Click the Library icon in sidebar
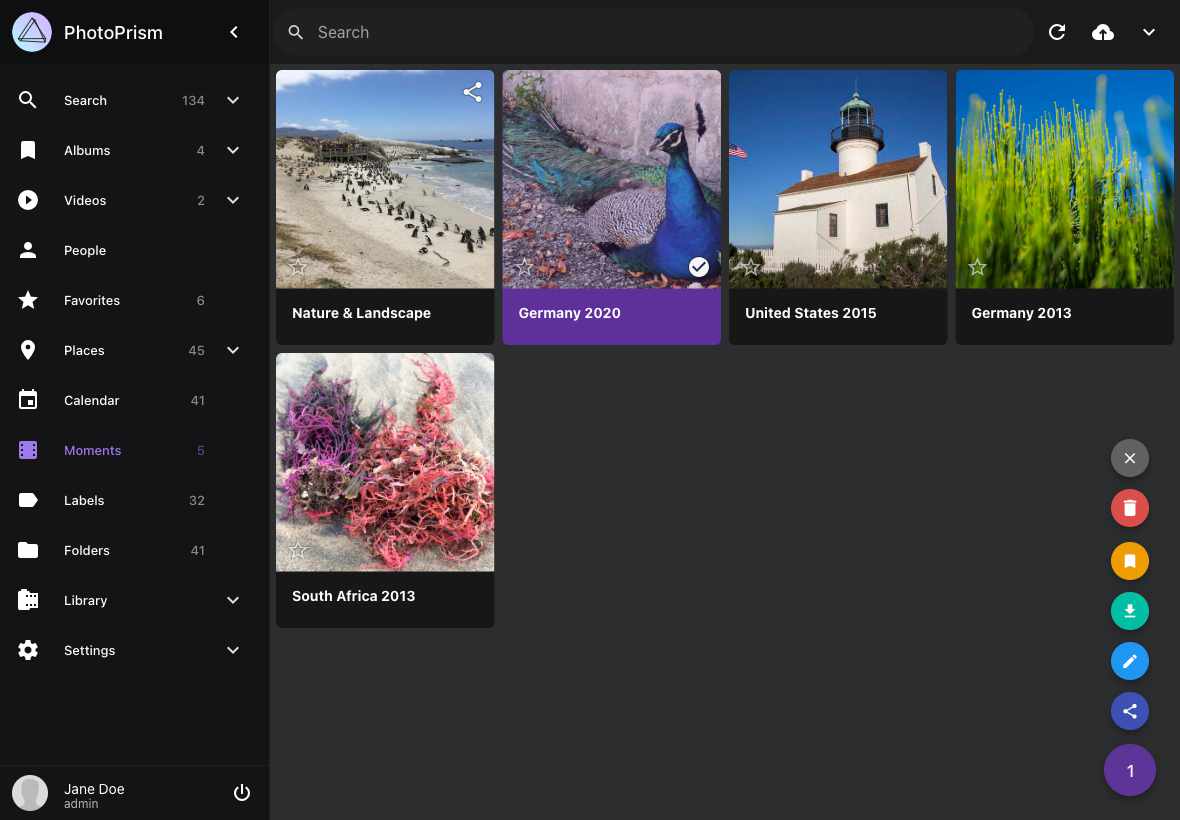This screenshot has width=1180, height=820. (28, 600)
